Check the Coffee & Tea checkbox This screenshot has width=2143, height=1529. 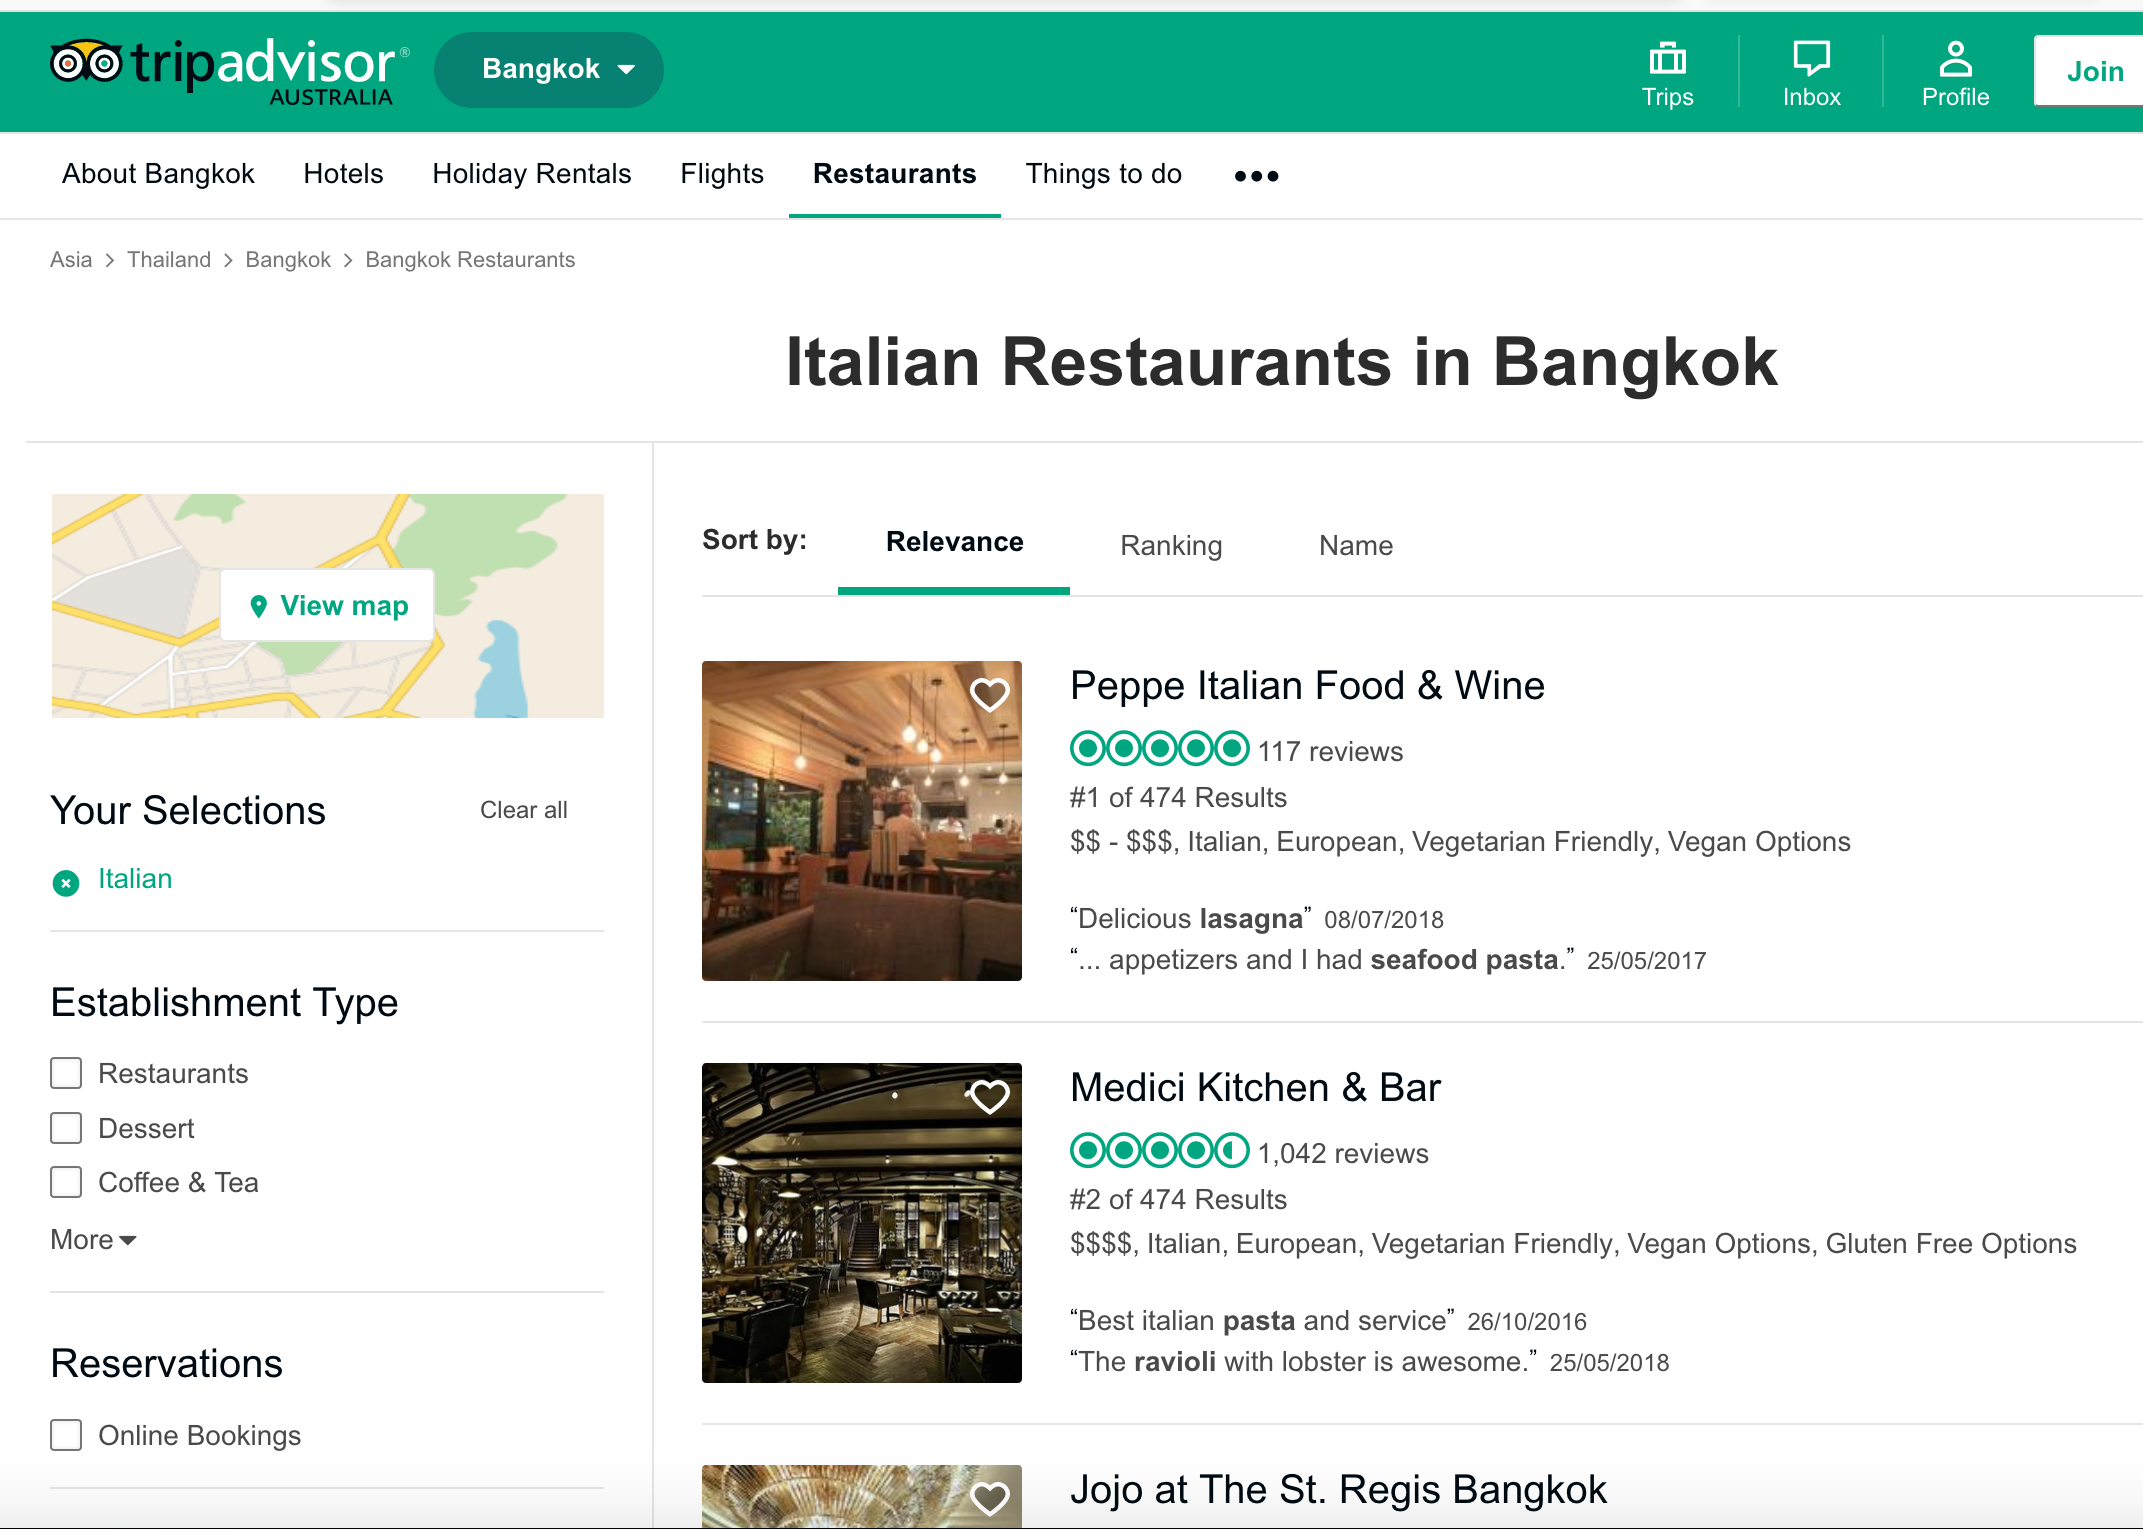point(66,1182)
